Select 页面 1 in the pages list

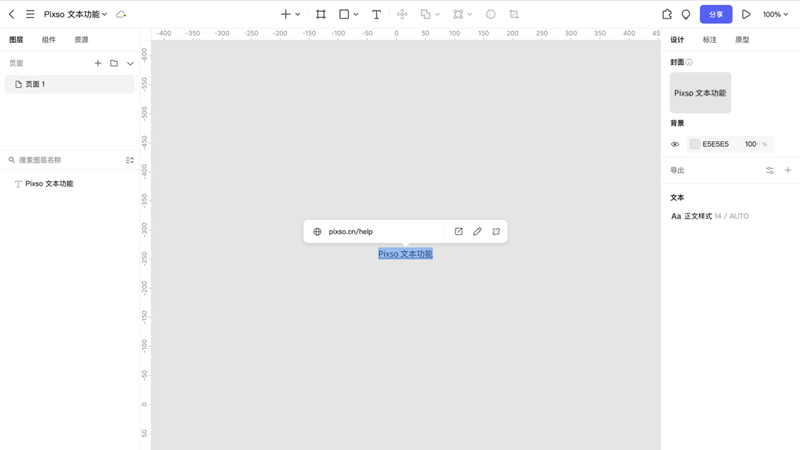tap(70, 84)
